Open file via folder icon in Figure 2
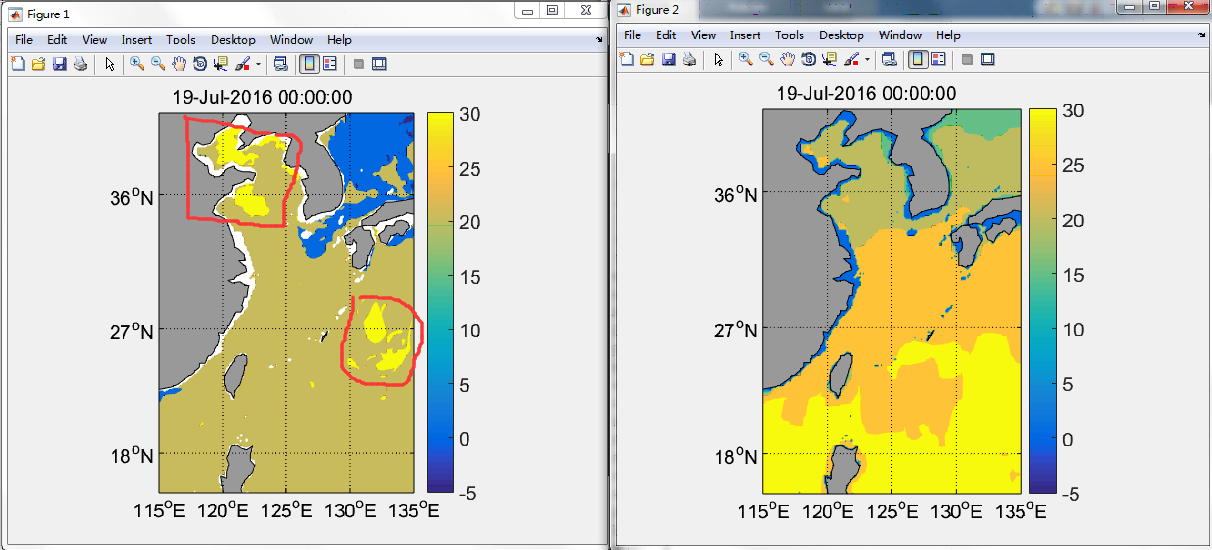Screen dimensions: 1212x550 (x=647, y=59)
